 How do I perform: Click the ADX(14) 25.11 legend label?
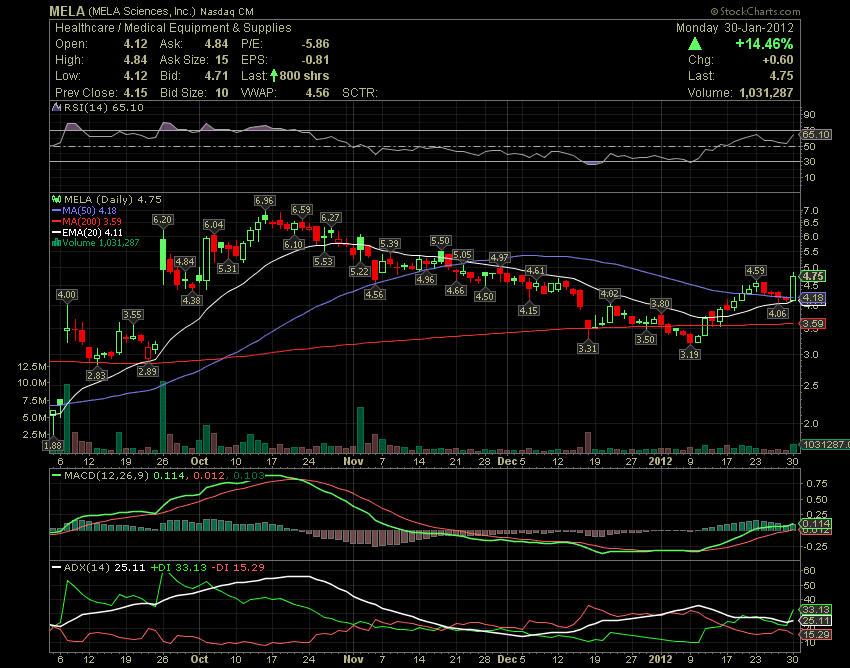(104, 567)
